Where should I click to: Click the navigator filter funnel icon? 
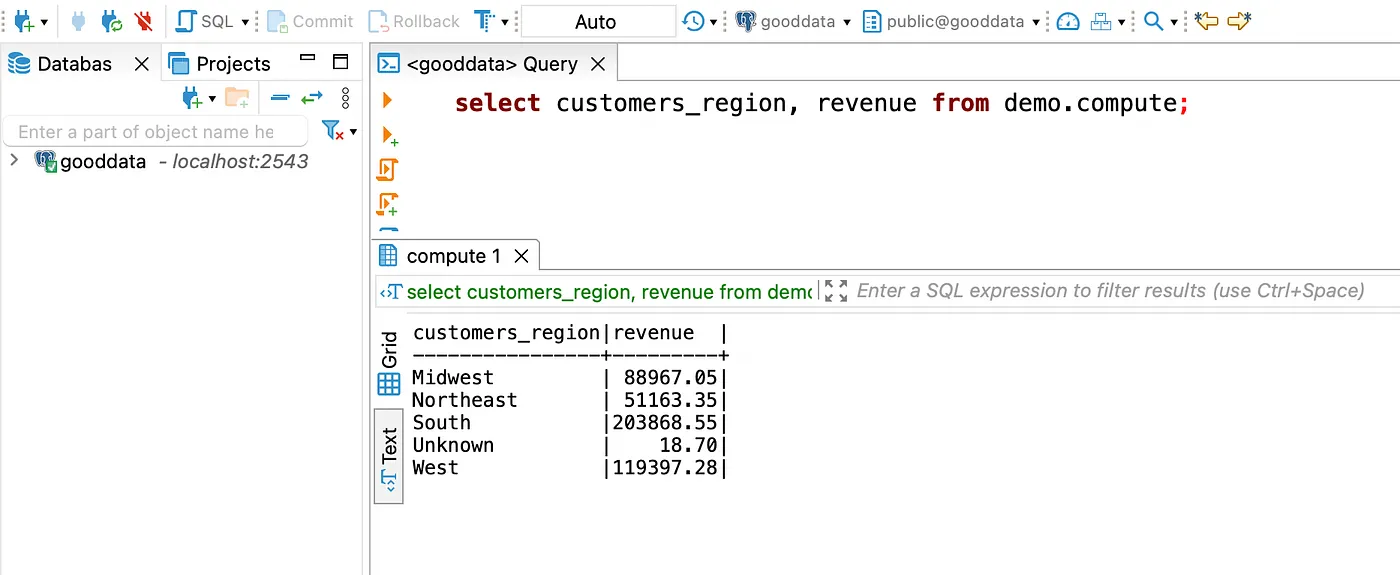(x=333, y=131)
